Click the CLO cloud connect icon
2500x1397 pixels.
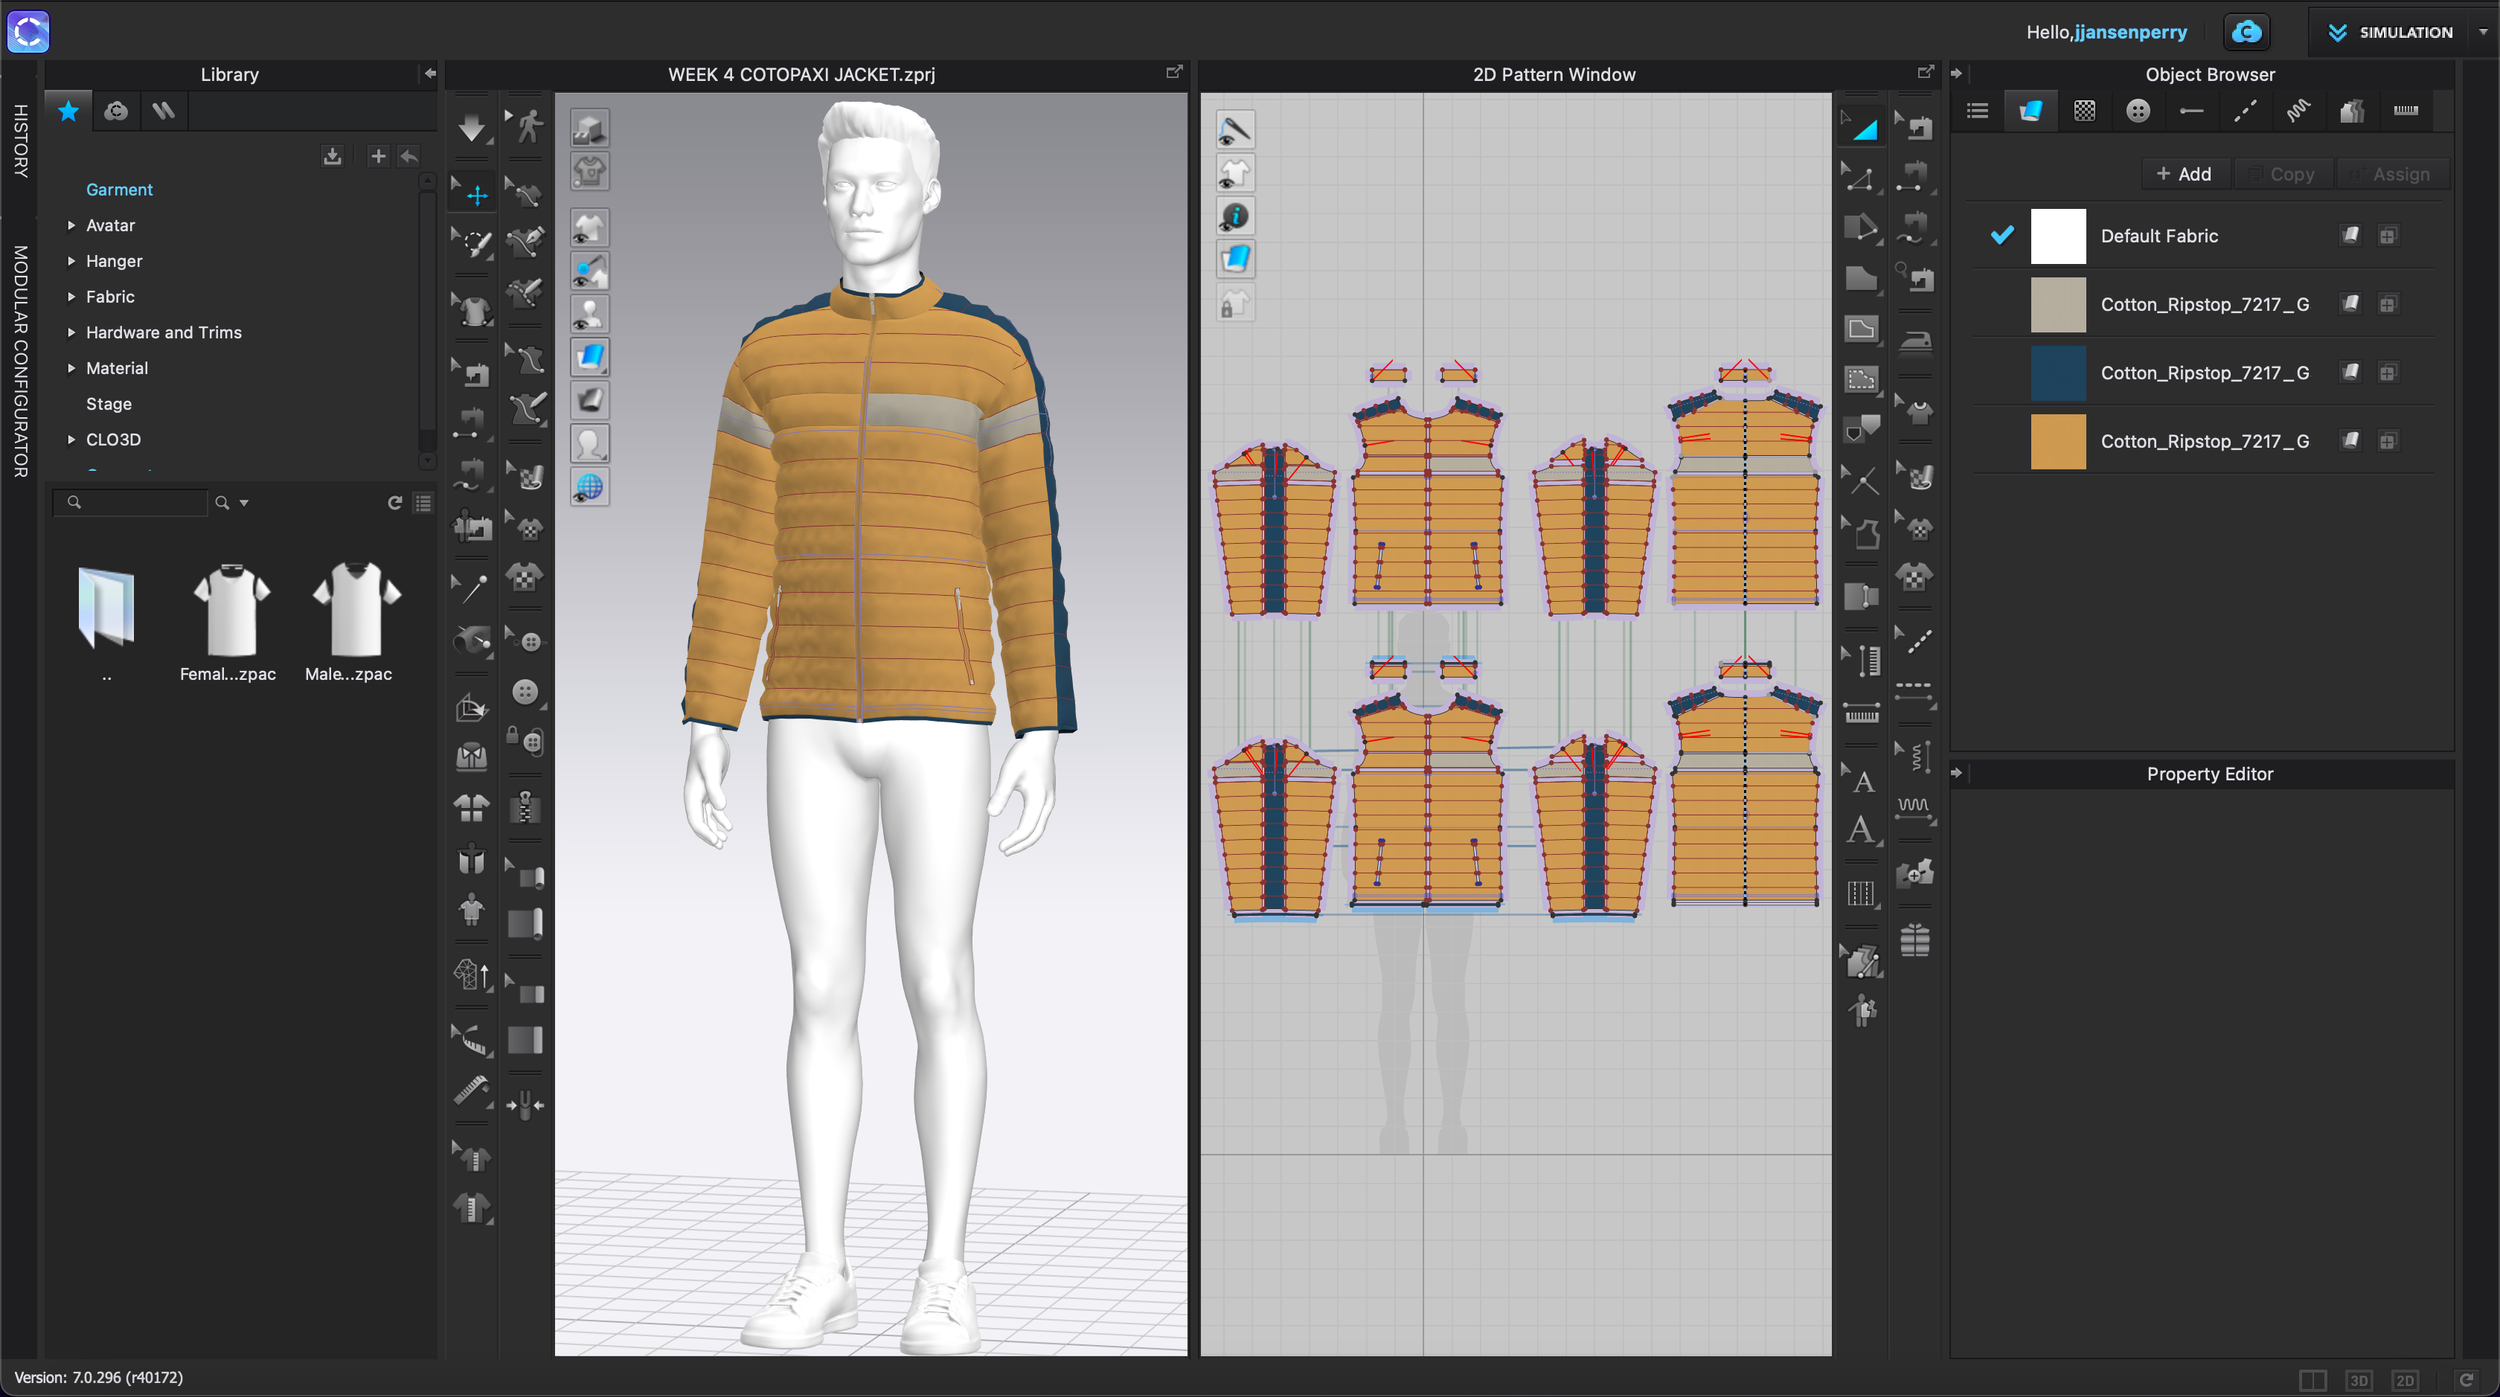pyautogui.click(x=2246, y=32)
